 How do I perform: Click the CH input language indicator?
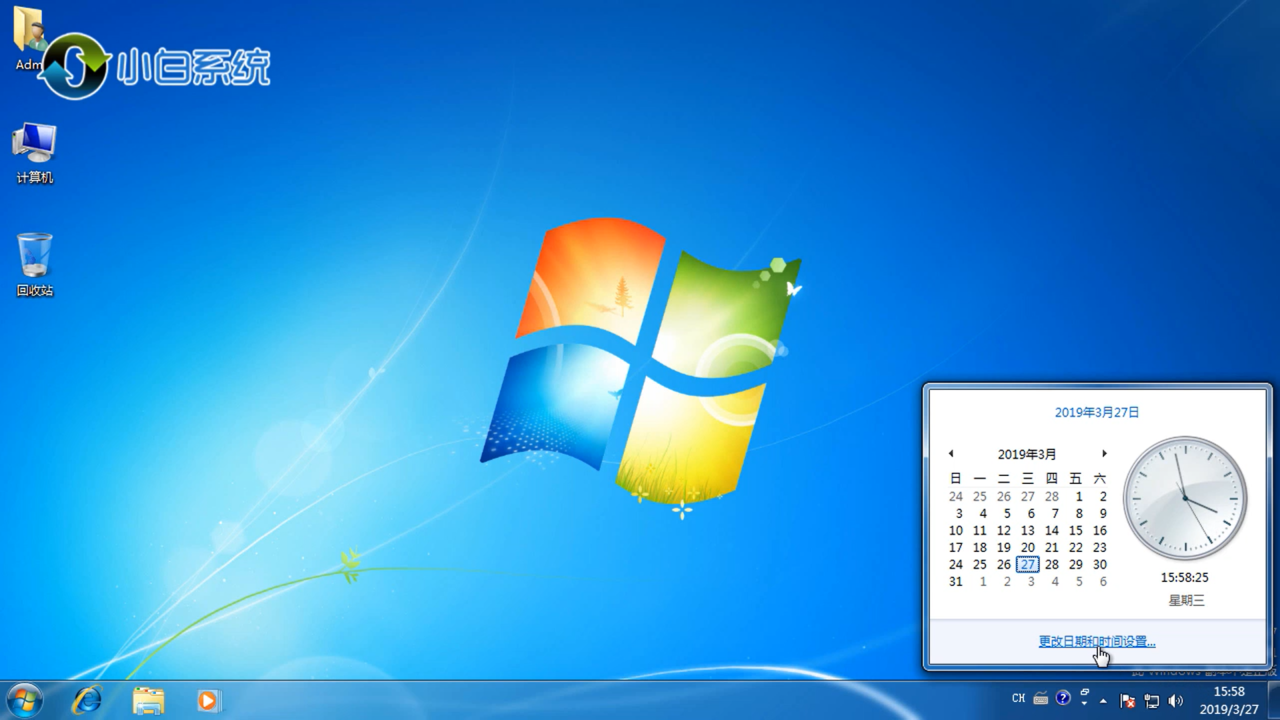coord(1018,699)
